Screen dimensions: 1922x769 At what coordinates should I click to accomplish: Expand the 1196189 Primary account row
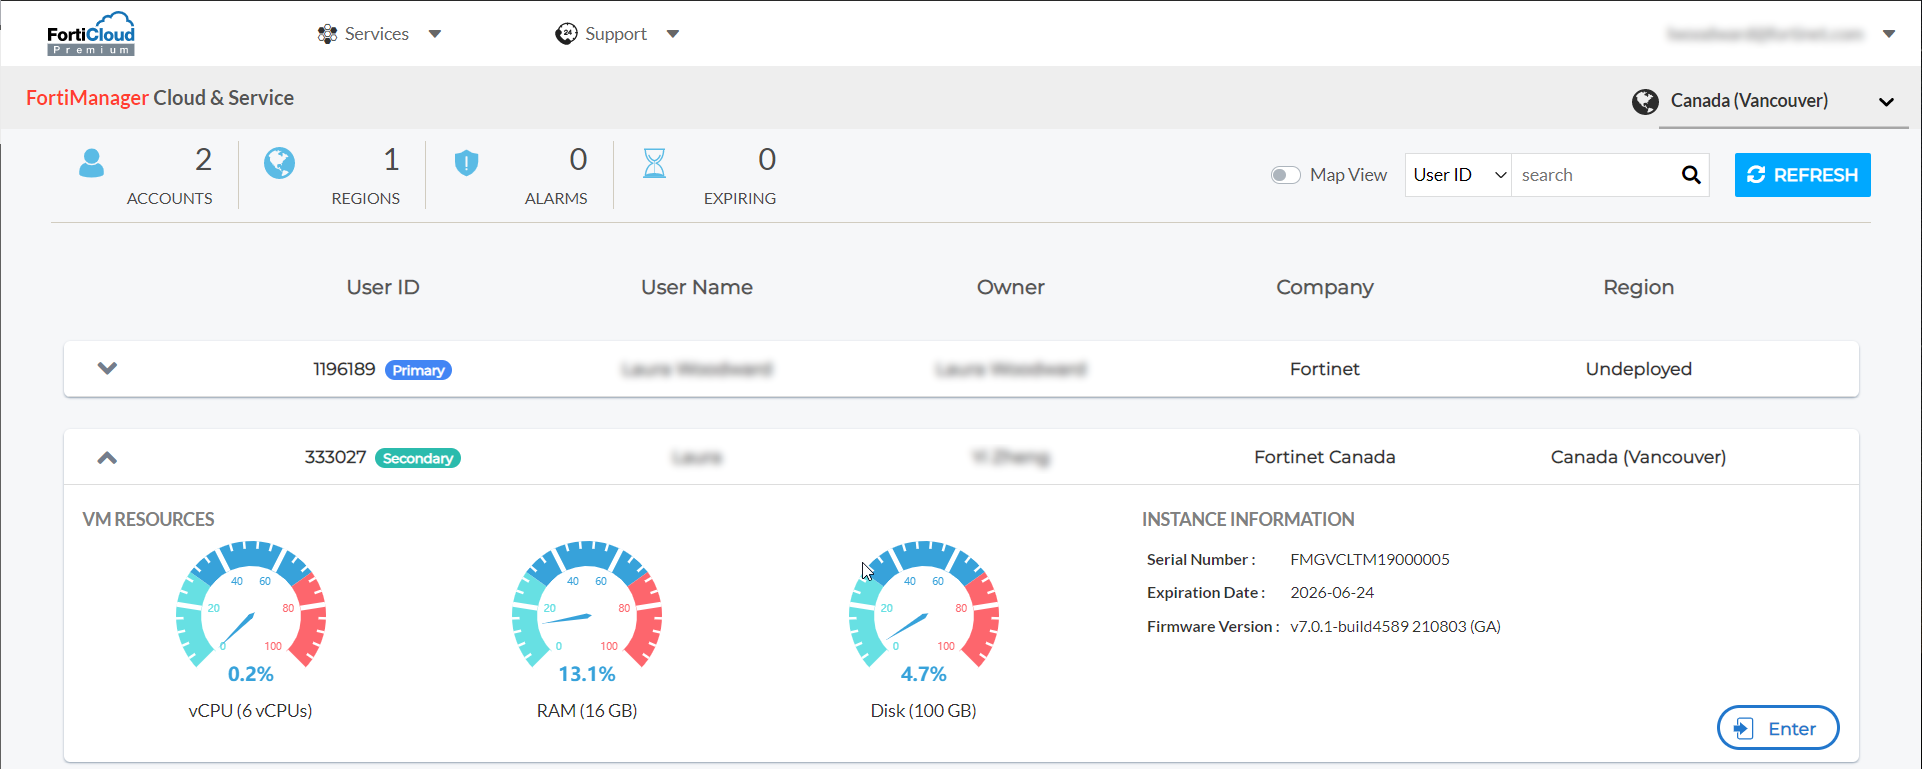pyautogui.click(x=107, y=369)
